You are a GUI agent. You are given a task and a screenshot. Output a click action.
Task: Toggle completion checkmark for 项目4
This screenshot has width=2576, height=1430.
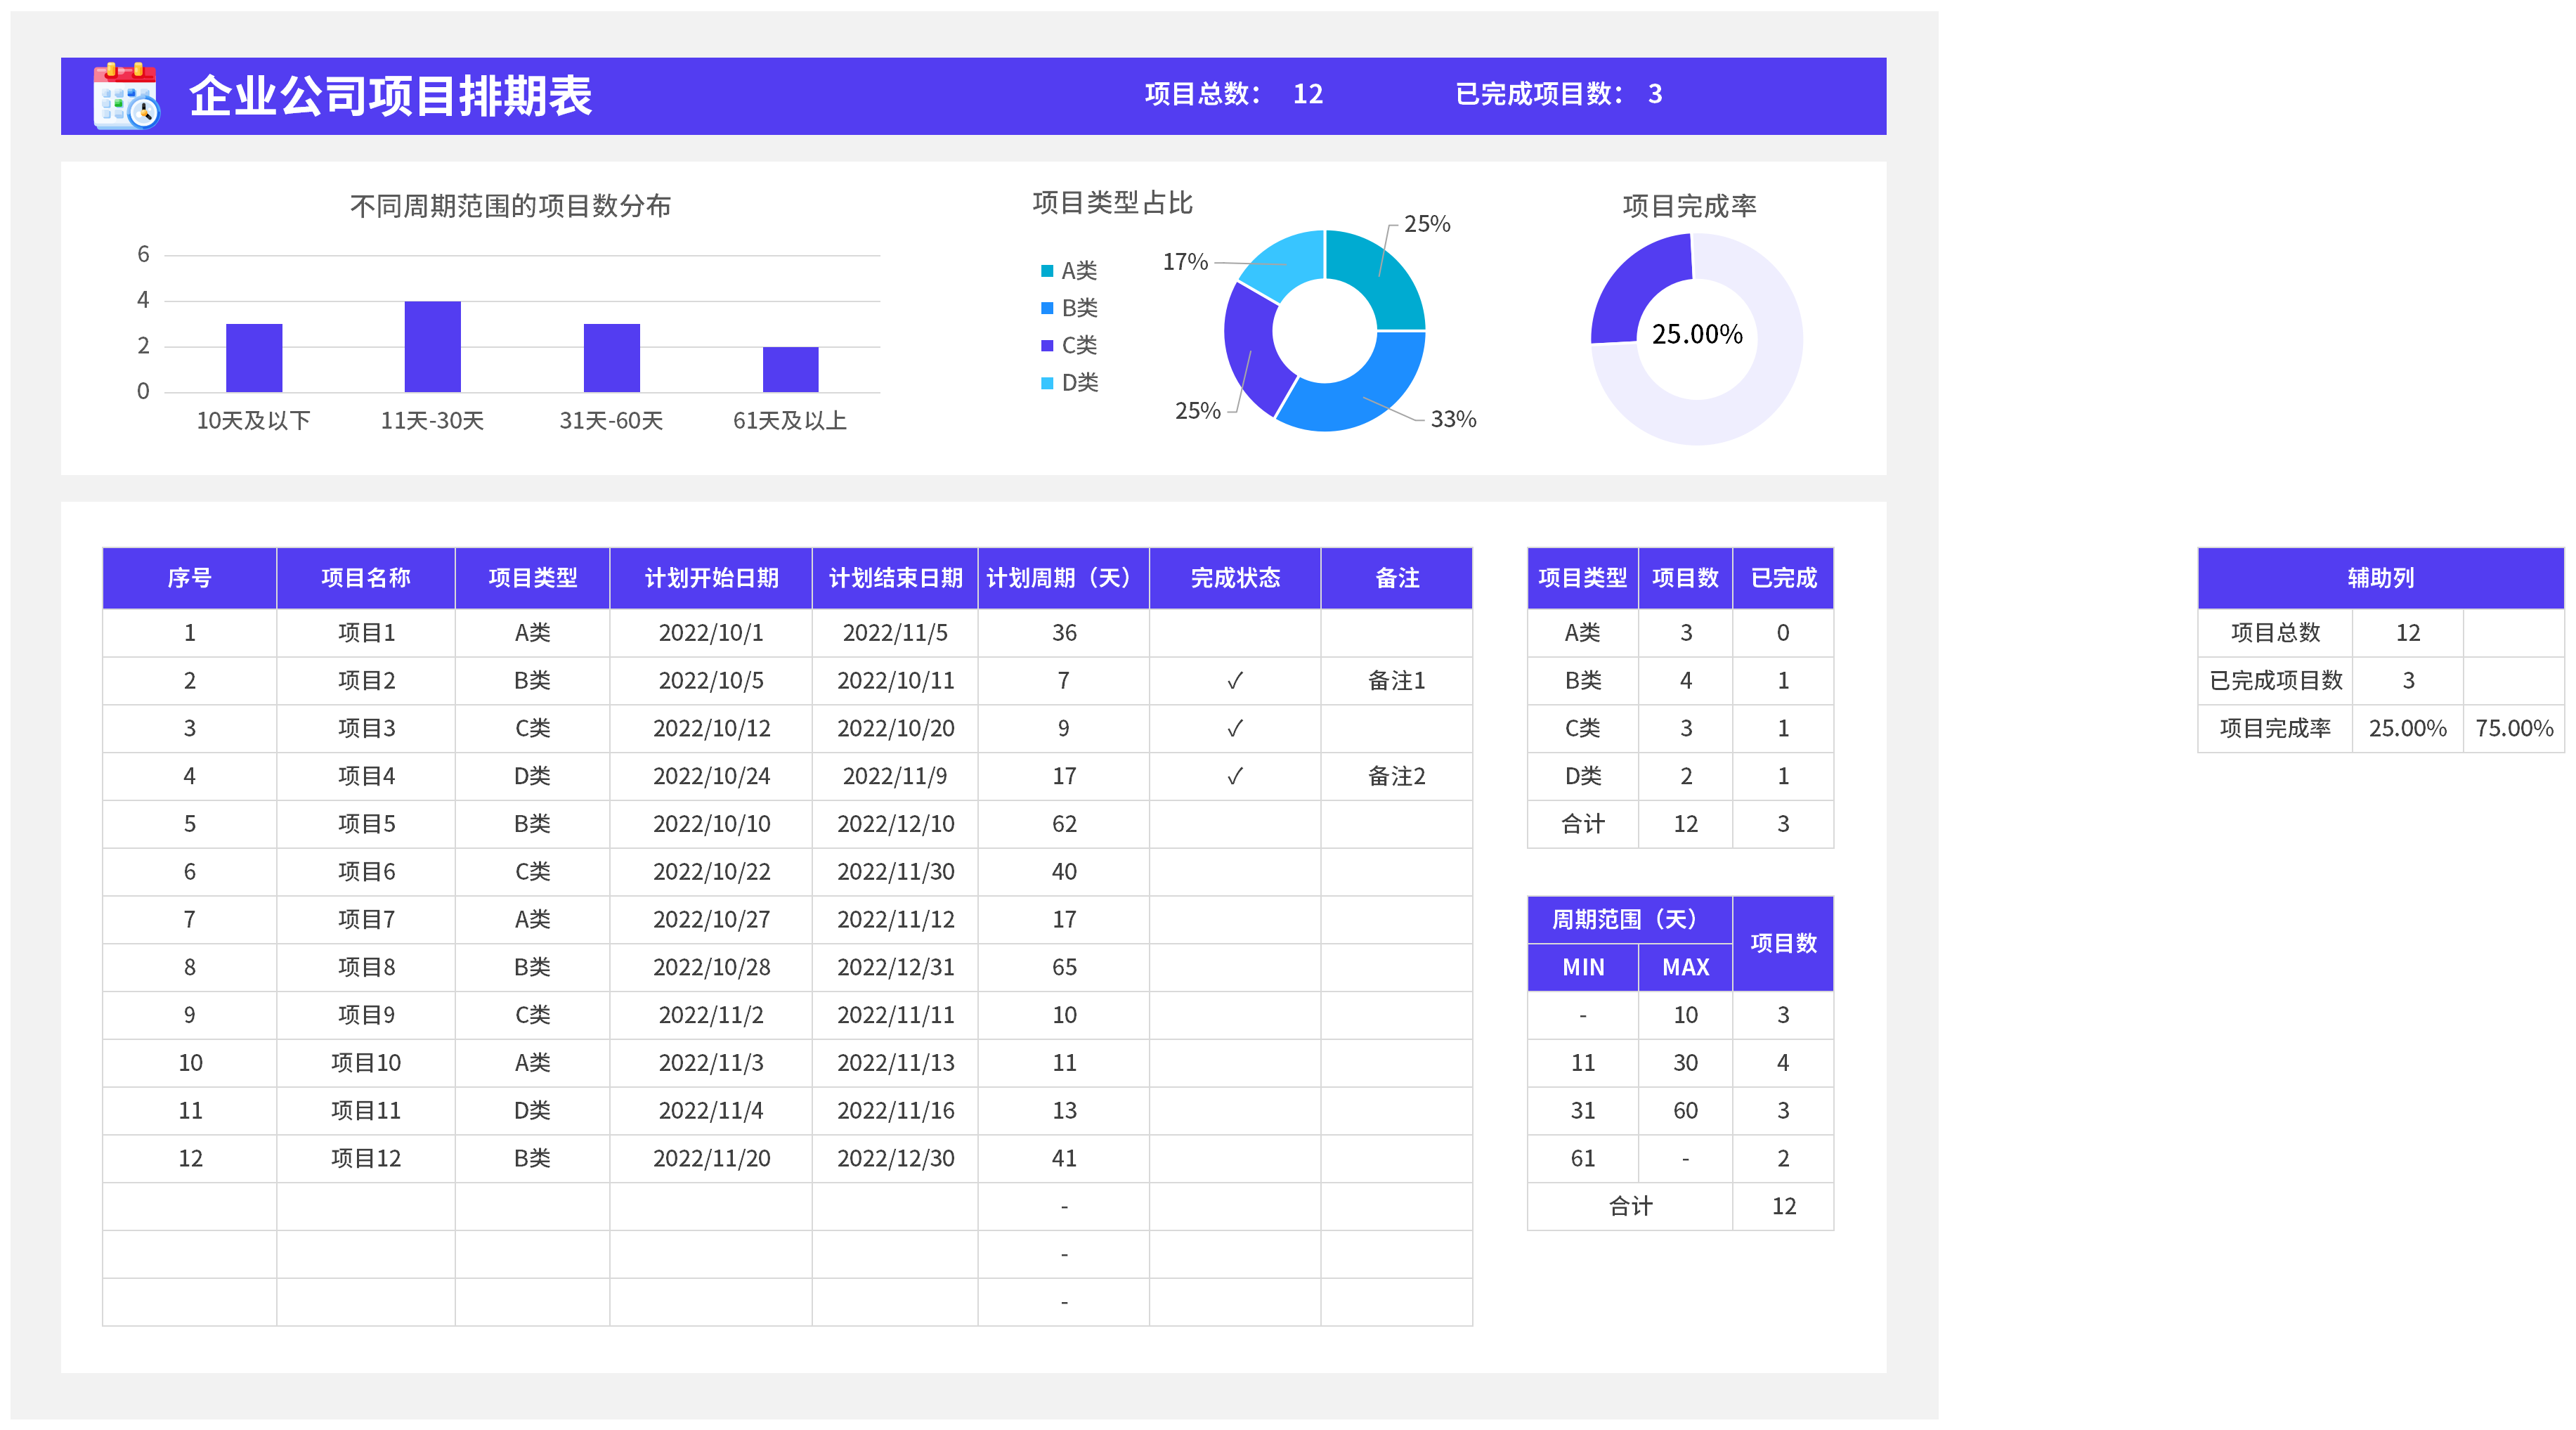click(1234, 777)
